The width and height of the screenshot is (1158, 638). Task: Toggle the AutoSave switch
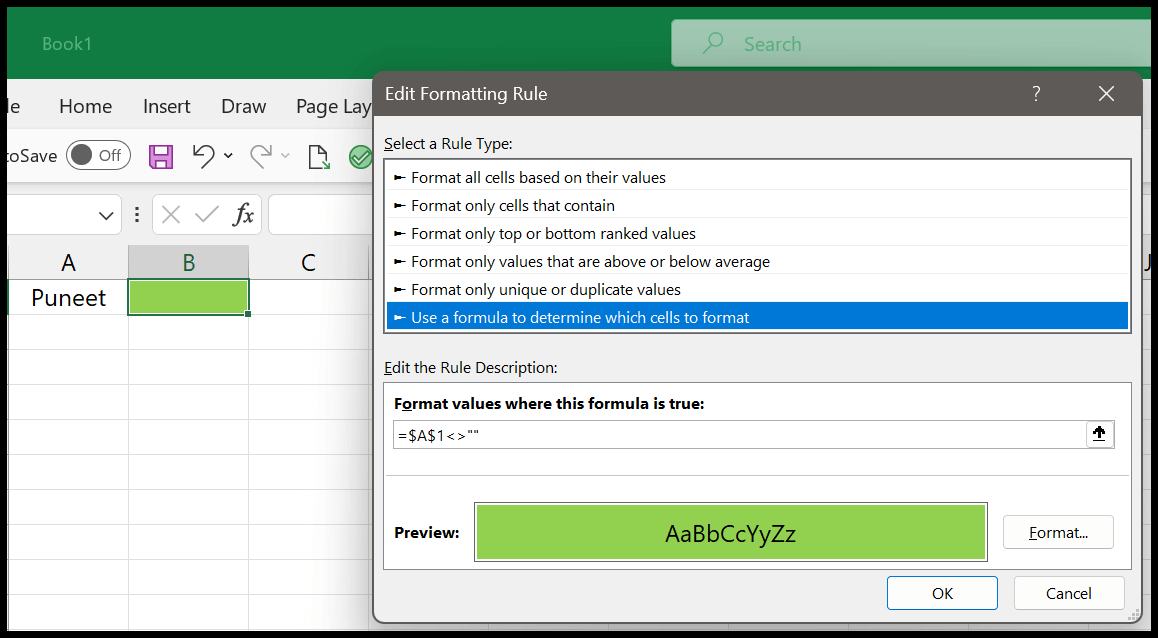point(98,155)
